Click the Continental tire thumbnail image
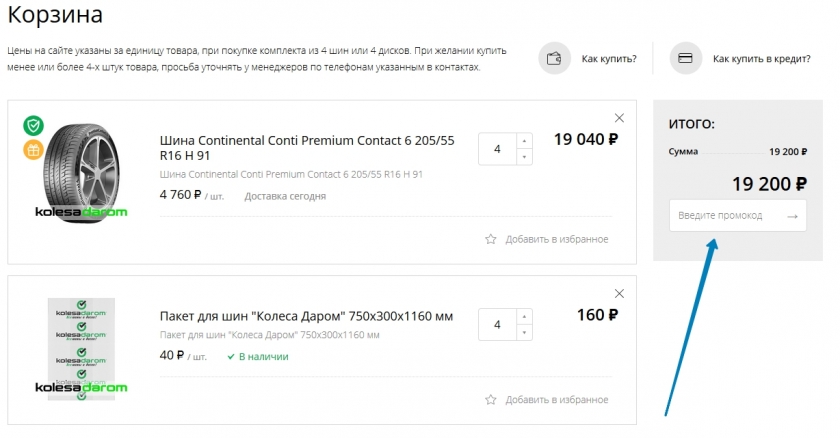Viewport: 840px width, 438px height. [82, 170]
